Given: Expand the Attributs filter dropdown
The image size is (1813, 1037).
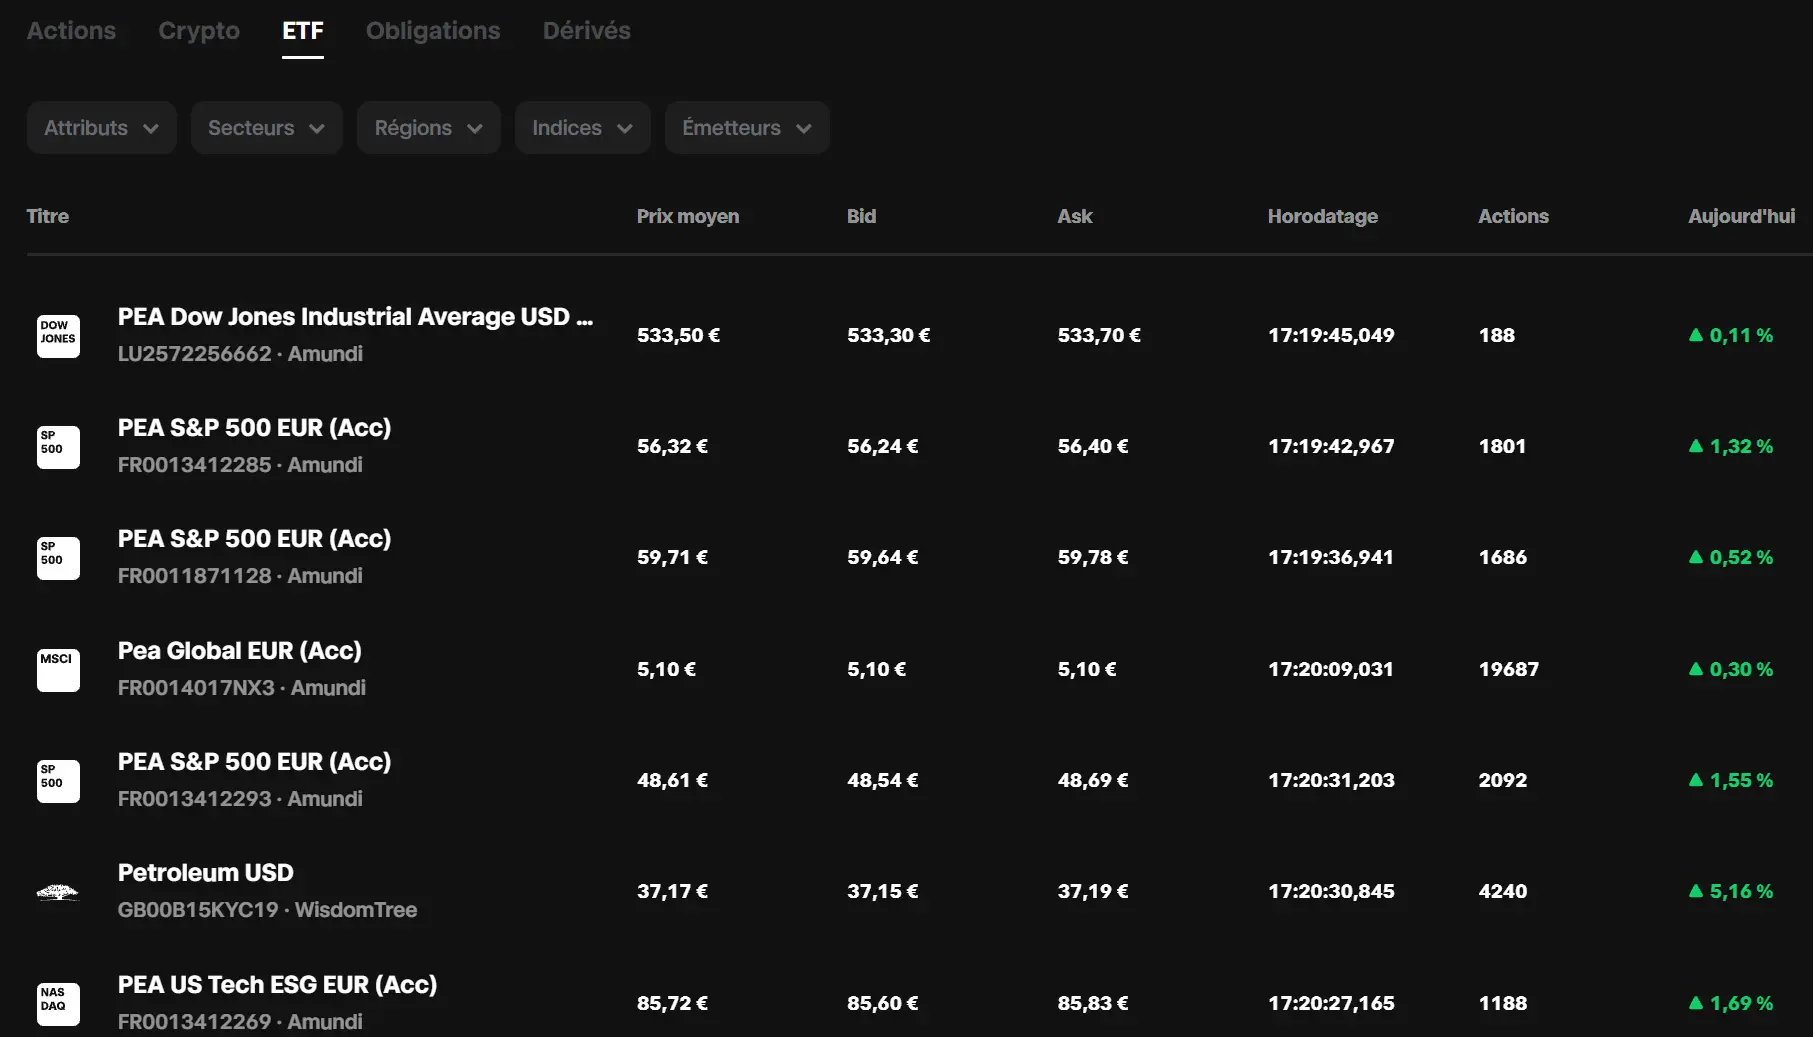Looking at the screenshot, I should pyautogui.click(x=102, y=128).
